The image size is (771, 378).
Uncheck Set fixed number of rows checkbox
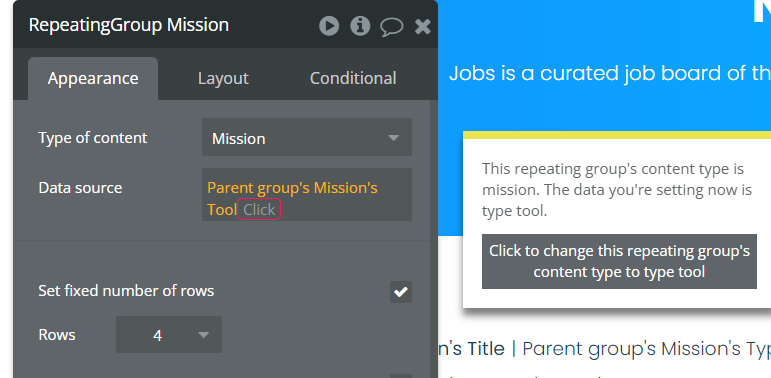tap(401, 292)
